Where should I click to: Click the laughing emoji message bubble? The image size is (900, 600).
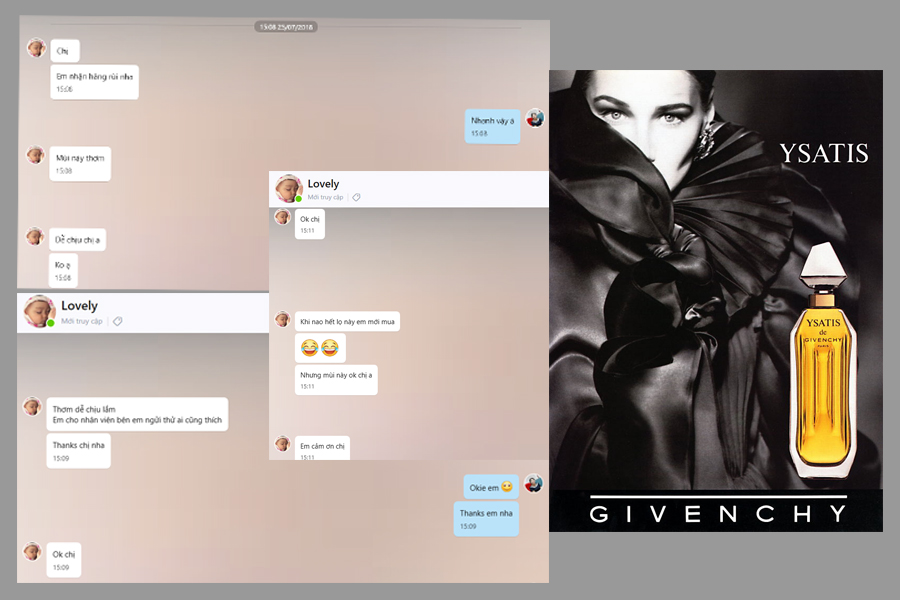click(x=320, y=348)
